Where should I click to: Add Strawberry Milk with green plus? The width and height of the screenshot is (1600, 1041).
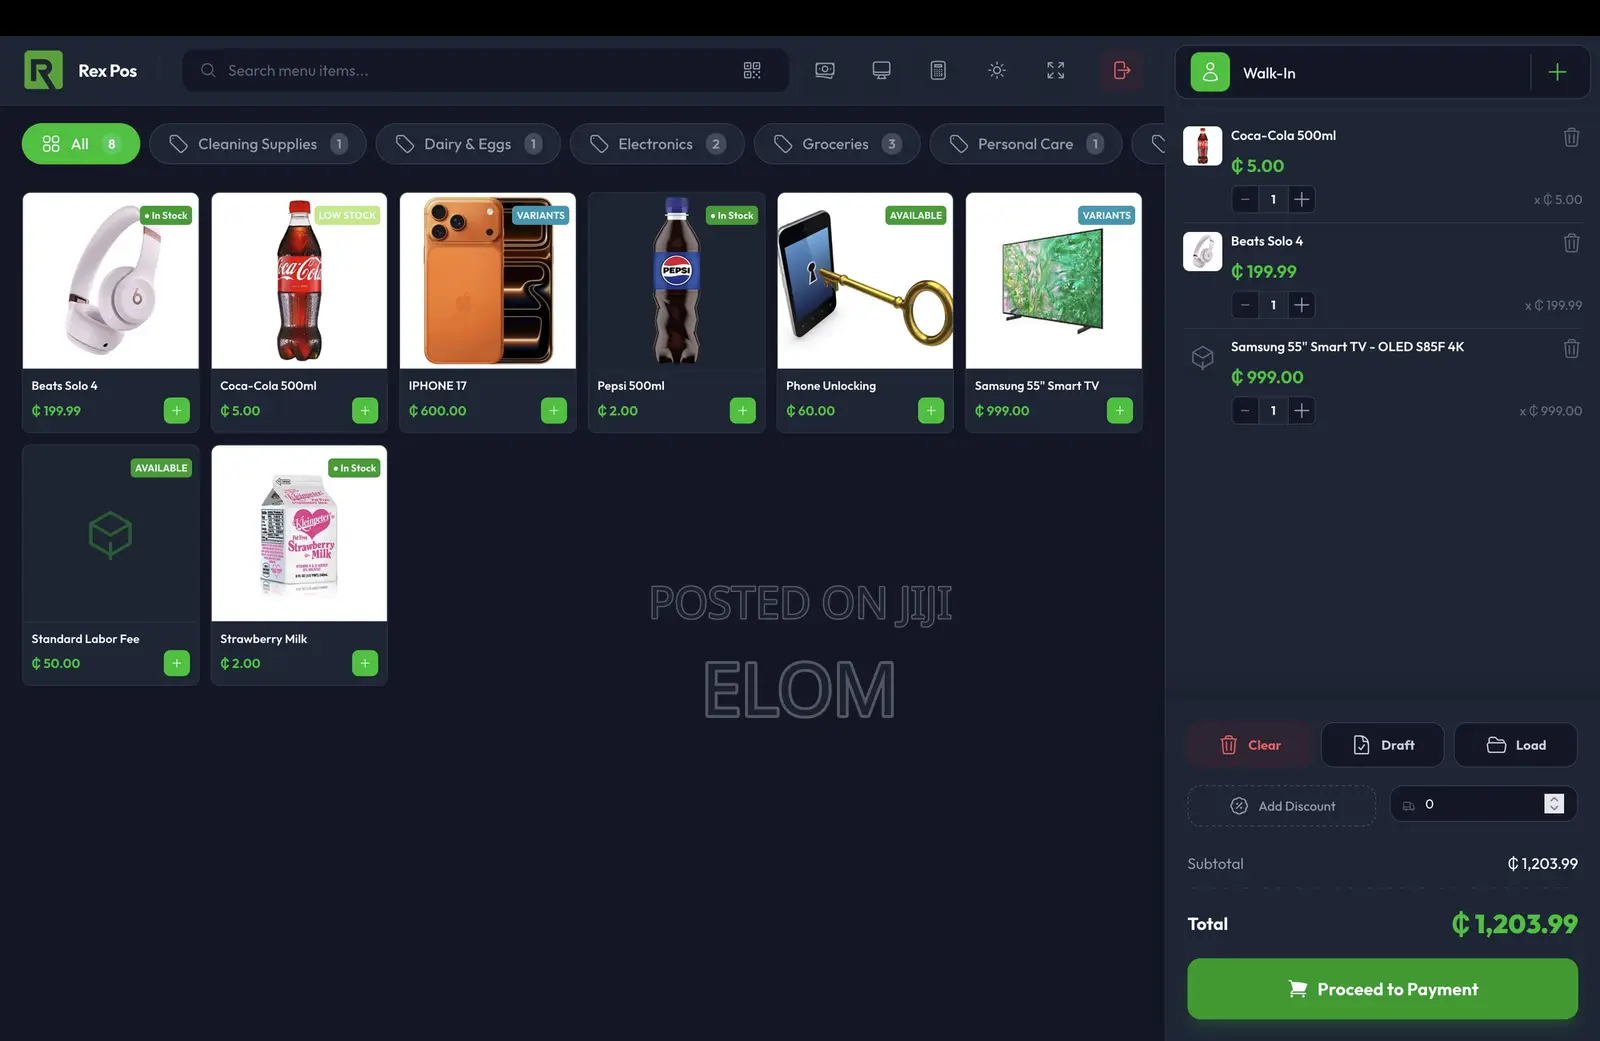[365, 663]
